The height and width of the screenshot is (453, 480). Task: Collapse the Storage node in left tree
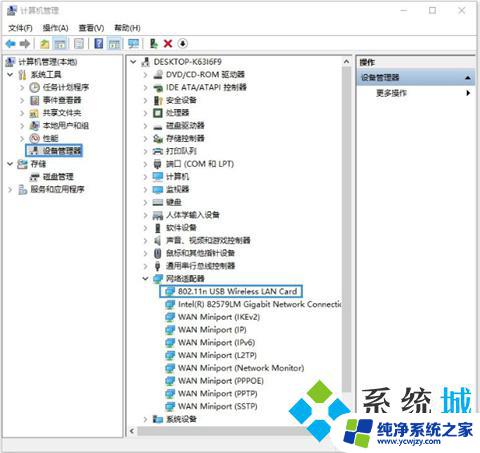pyautogui.click(x=10, y=164)
